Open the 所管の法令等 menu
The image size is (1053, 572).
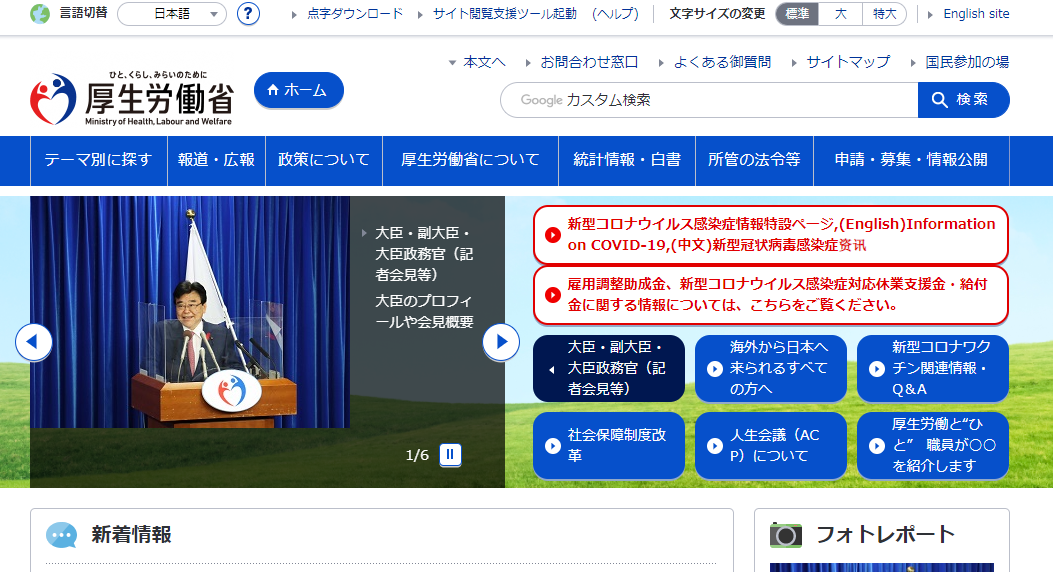tap(754, 160)
